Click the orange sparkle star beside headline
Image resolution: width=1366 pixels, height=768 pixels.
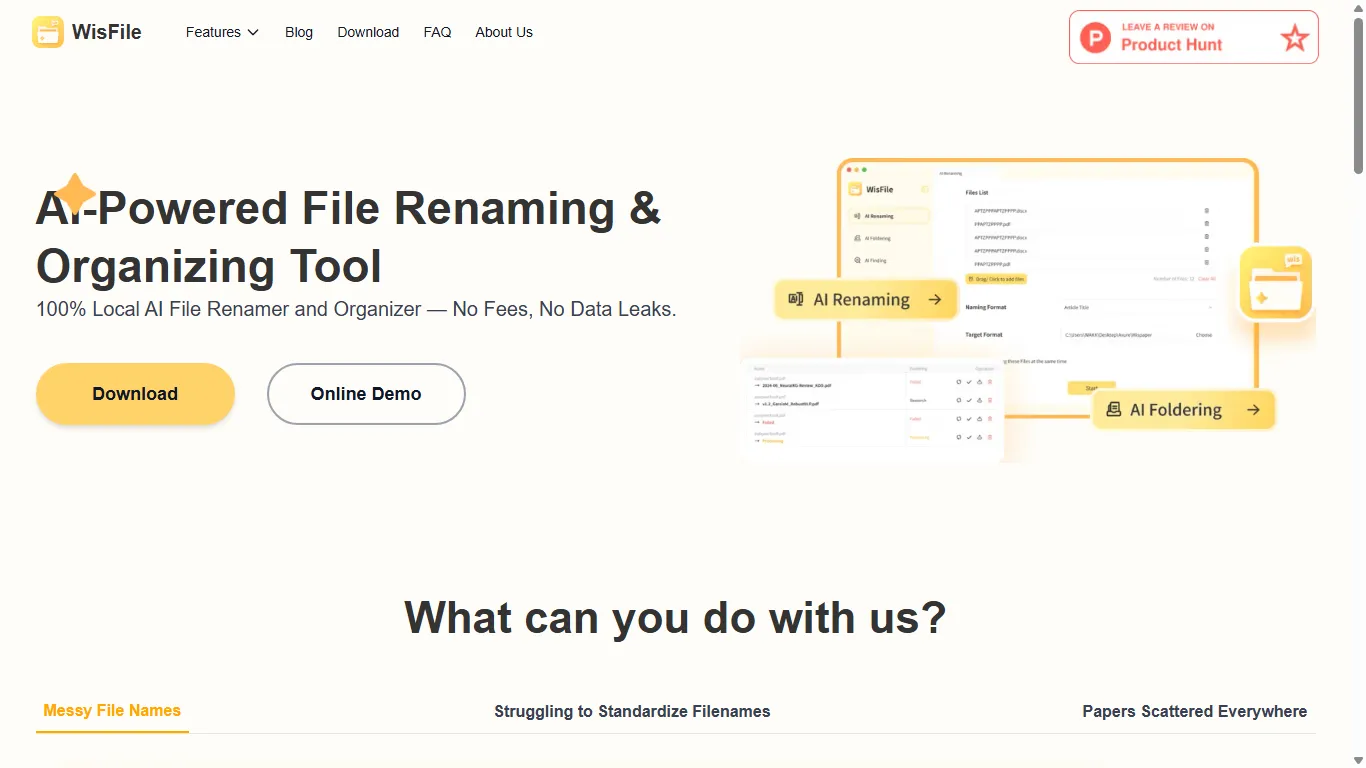click(75, 193)
